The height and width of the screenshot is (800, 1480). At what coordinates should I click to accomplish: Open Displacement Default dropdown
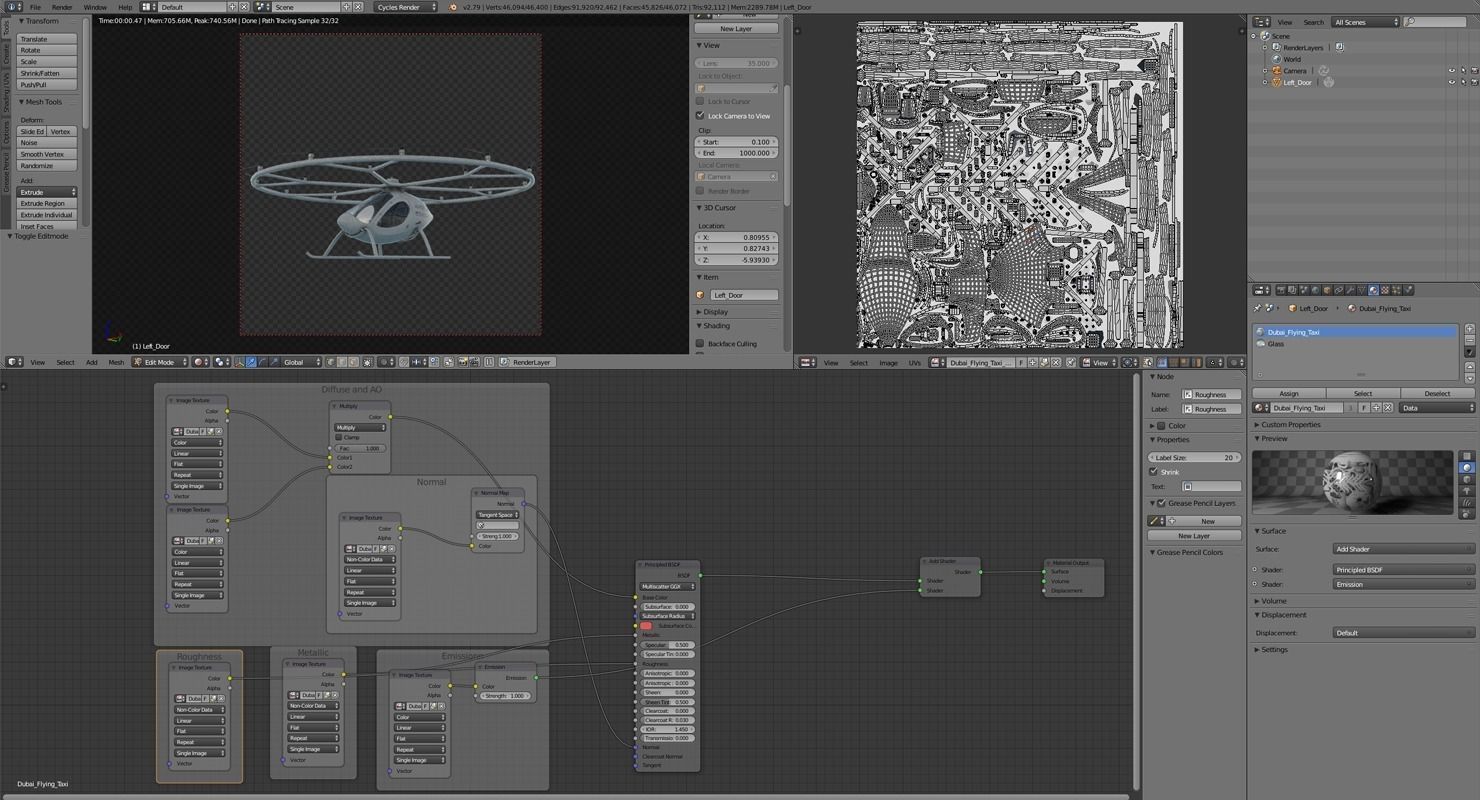[1404, 633]
